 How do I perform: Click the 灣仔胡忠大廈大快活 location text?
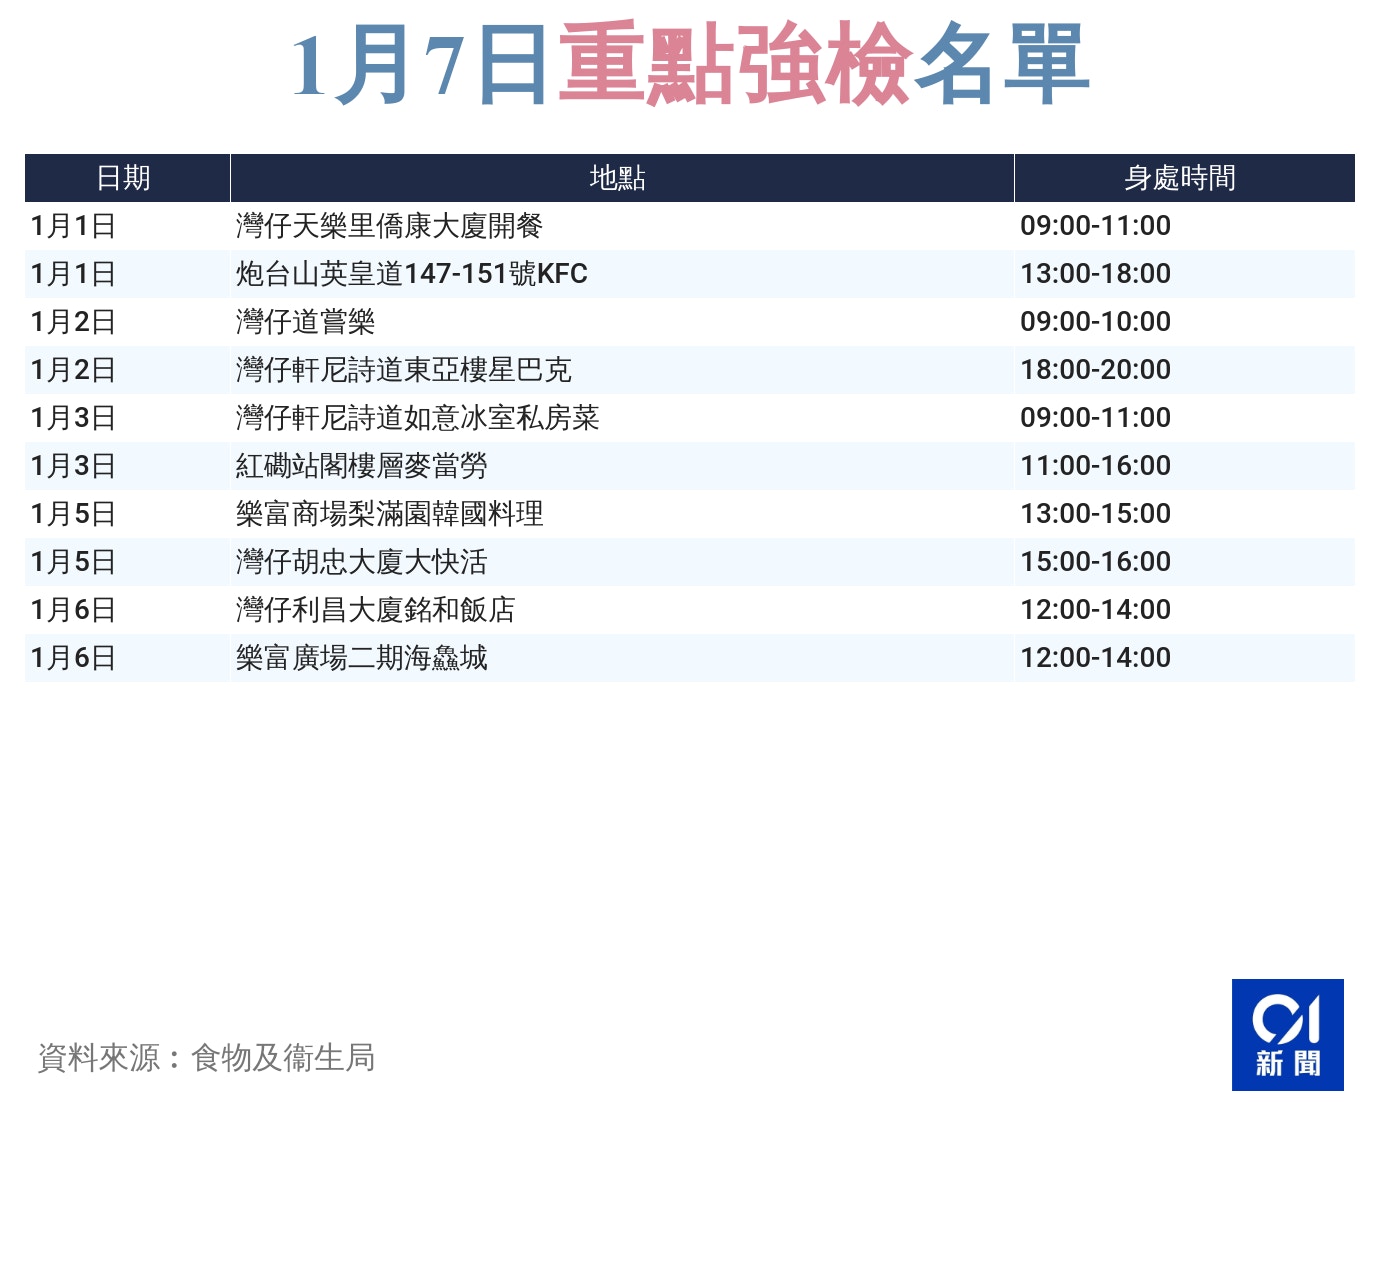(360, 561)
